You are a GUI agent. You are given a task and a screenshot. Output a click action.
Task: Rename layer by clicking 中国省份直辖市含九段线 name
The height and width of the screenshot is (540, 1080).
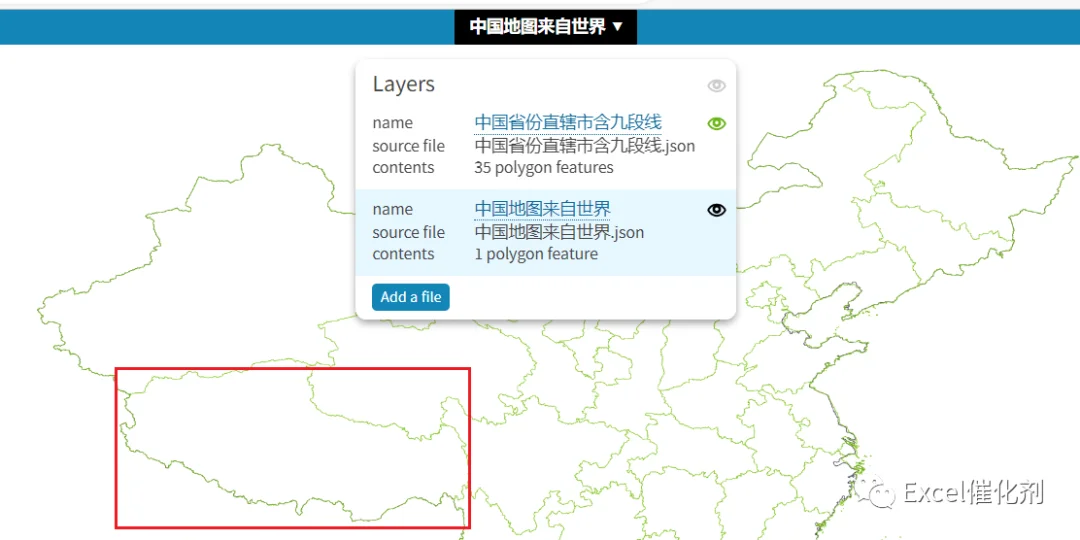[x=568, y=123]
